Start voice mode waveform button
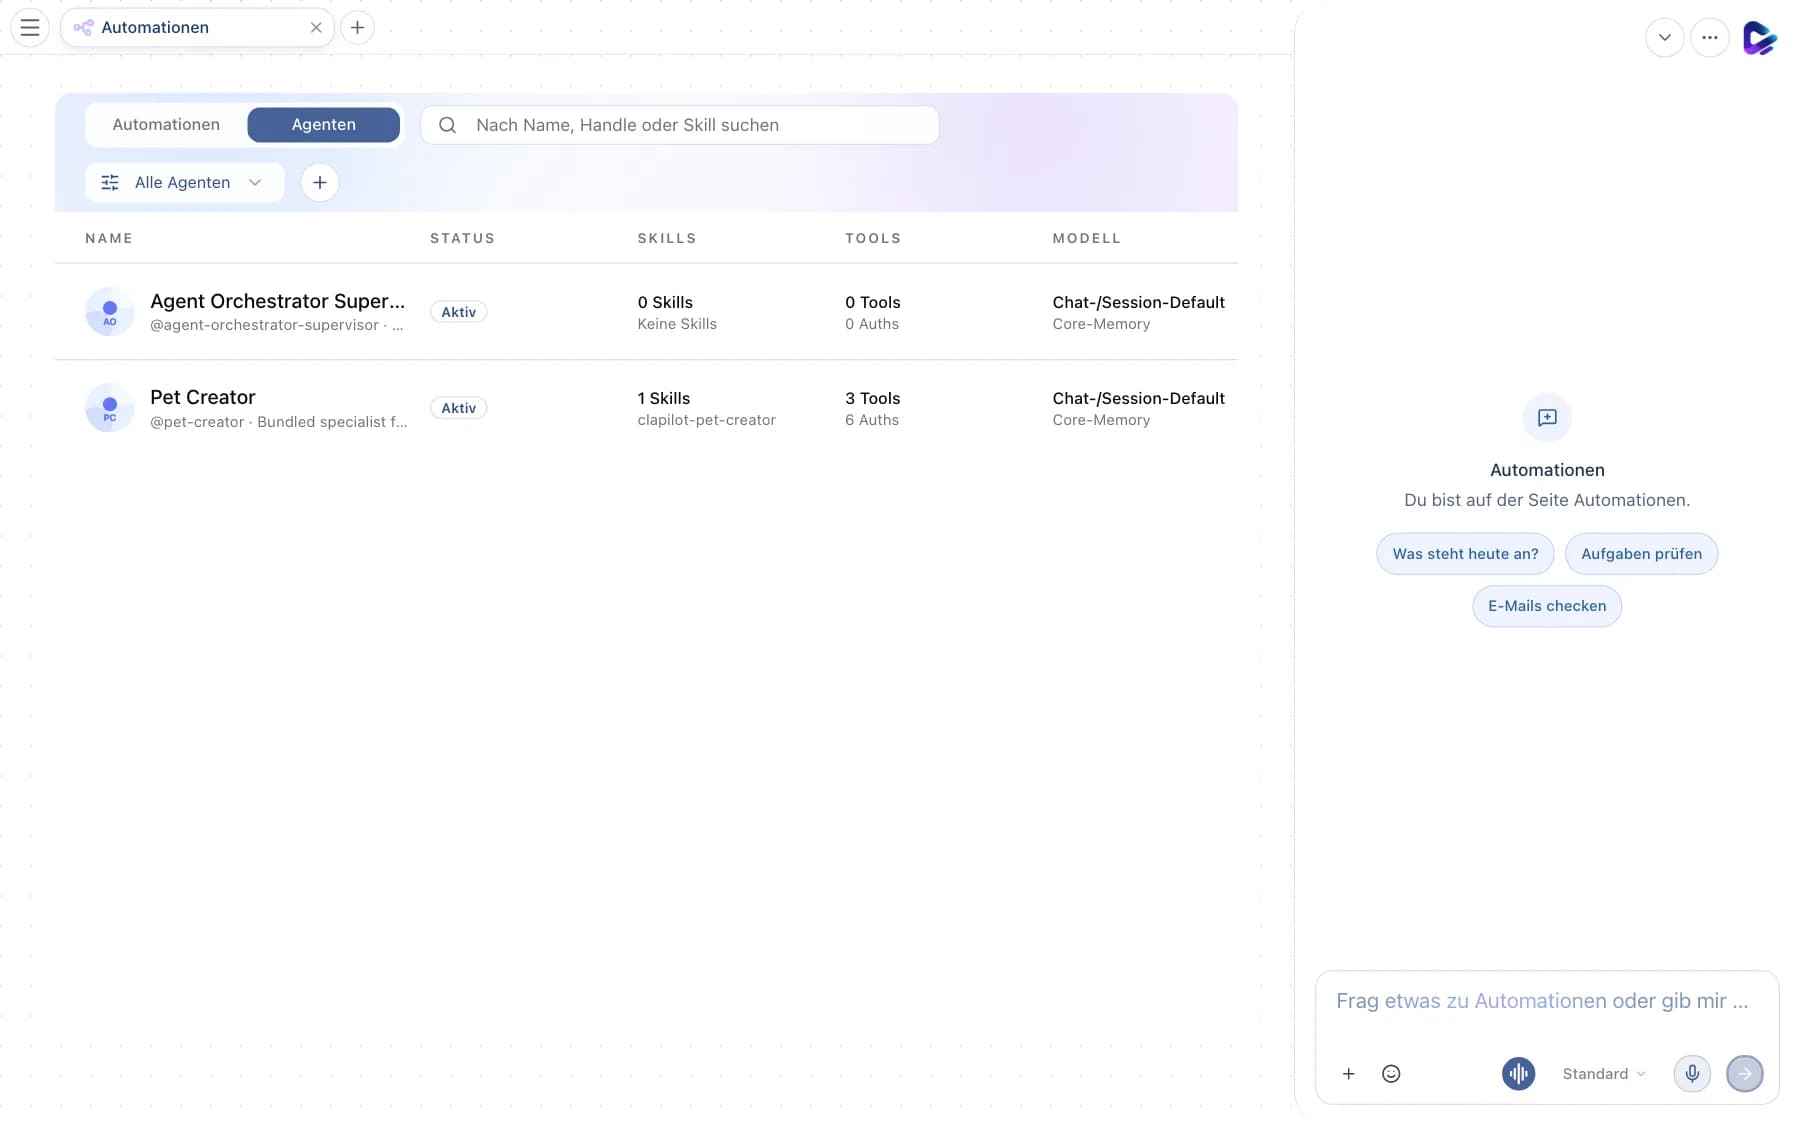The width and height of the screenshot is (1800, 1125). (x=1518, y=1074)
